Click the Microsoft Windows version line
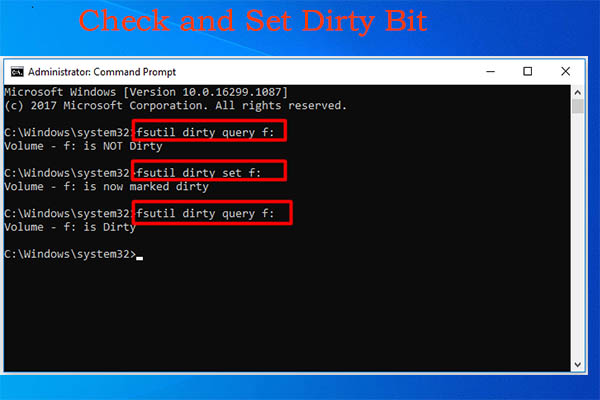The height and width of the screenshot is (400, 600). coord(146,92)
